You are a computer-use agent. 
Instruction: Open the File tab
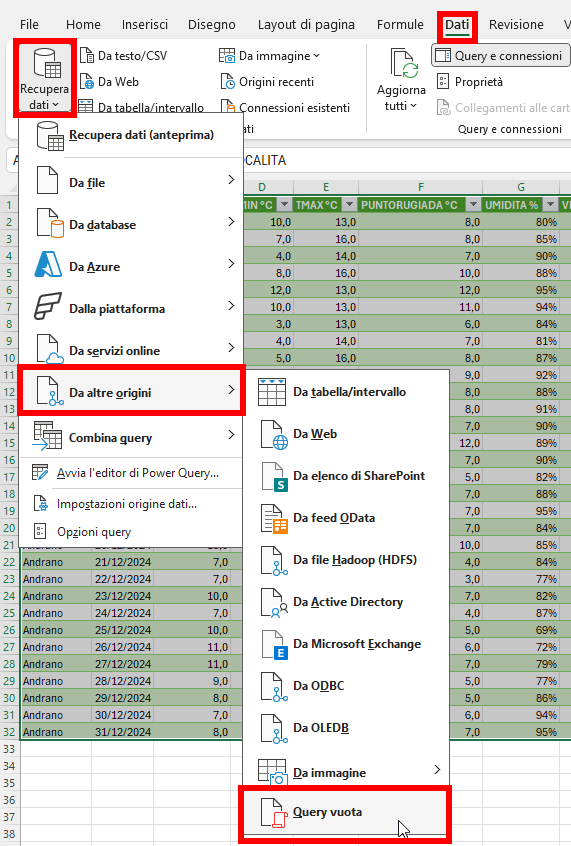(29, 25)
